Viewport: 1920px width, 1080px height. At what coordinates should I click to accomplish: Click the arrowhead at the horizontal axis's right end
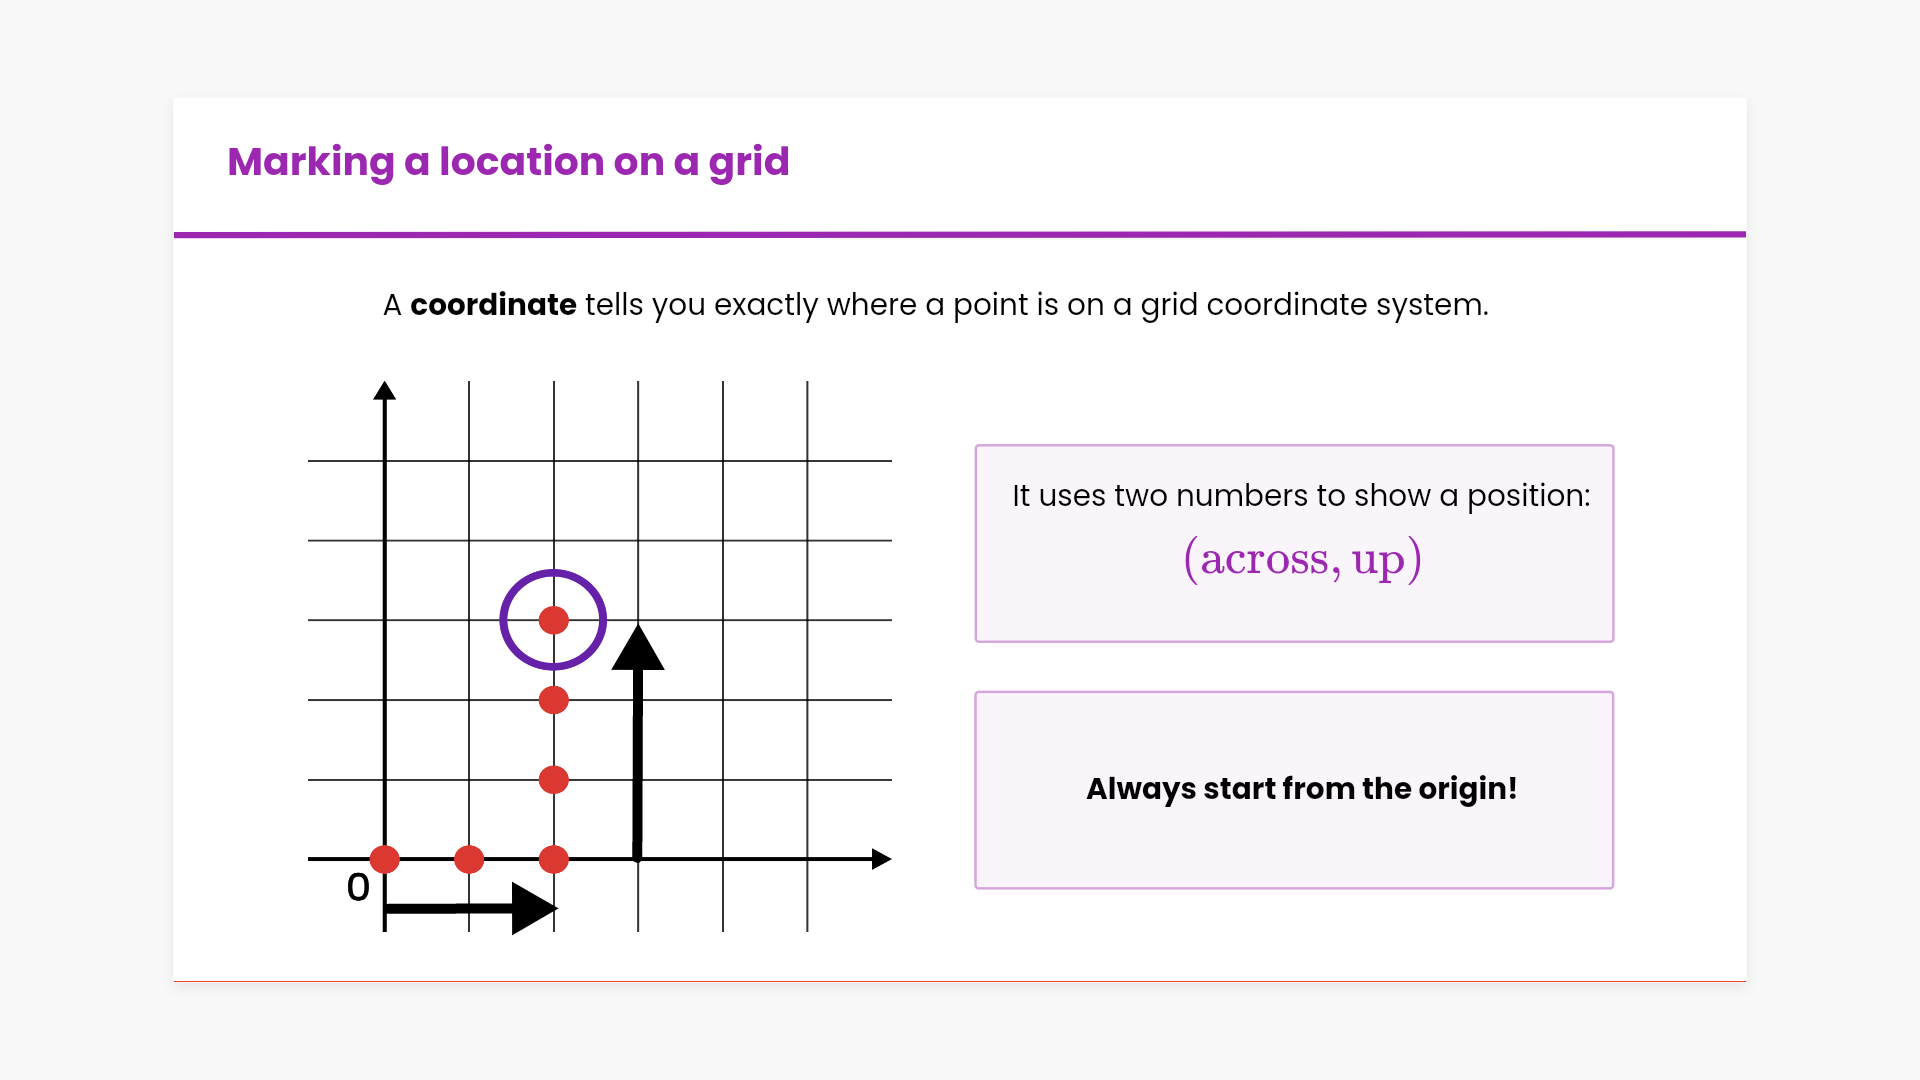(x=880, y=859)
